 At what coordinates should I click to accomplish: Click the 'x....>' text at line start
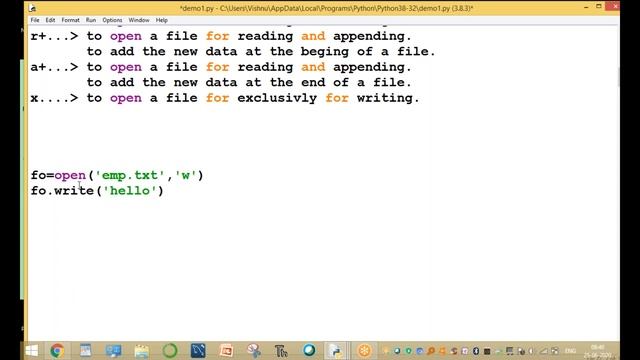coord(54,98)
